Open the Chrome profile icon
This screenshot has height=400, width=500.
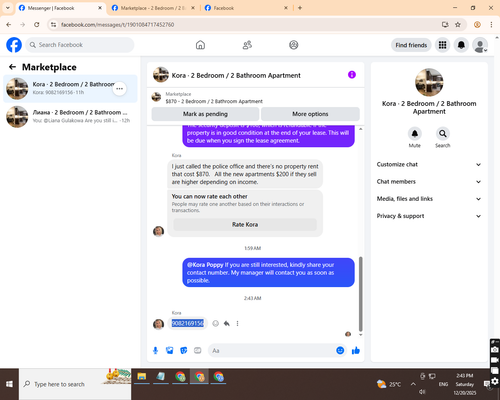click(x=477, y=24)
